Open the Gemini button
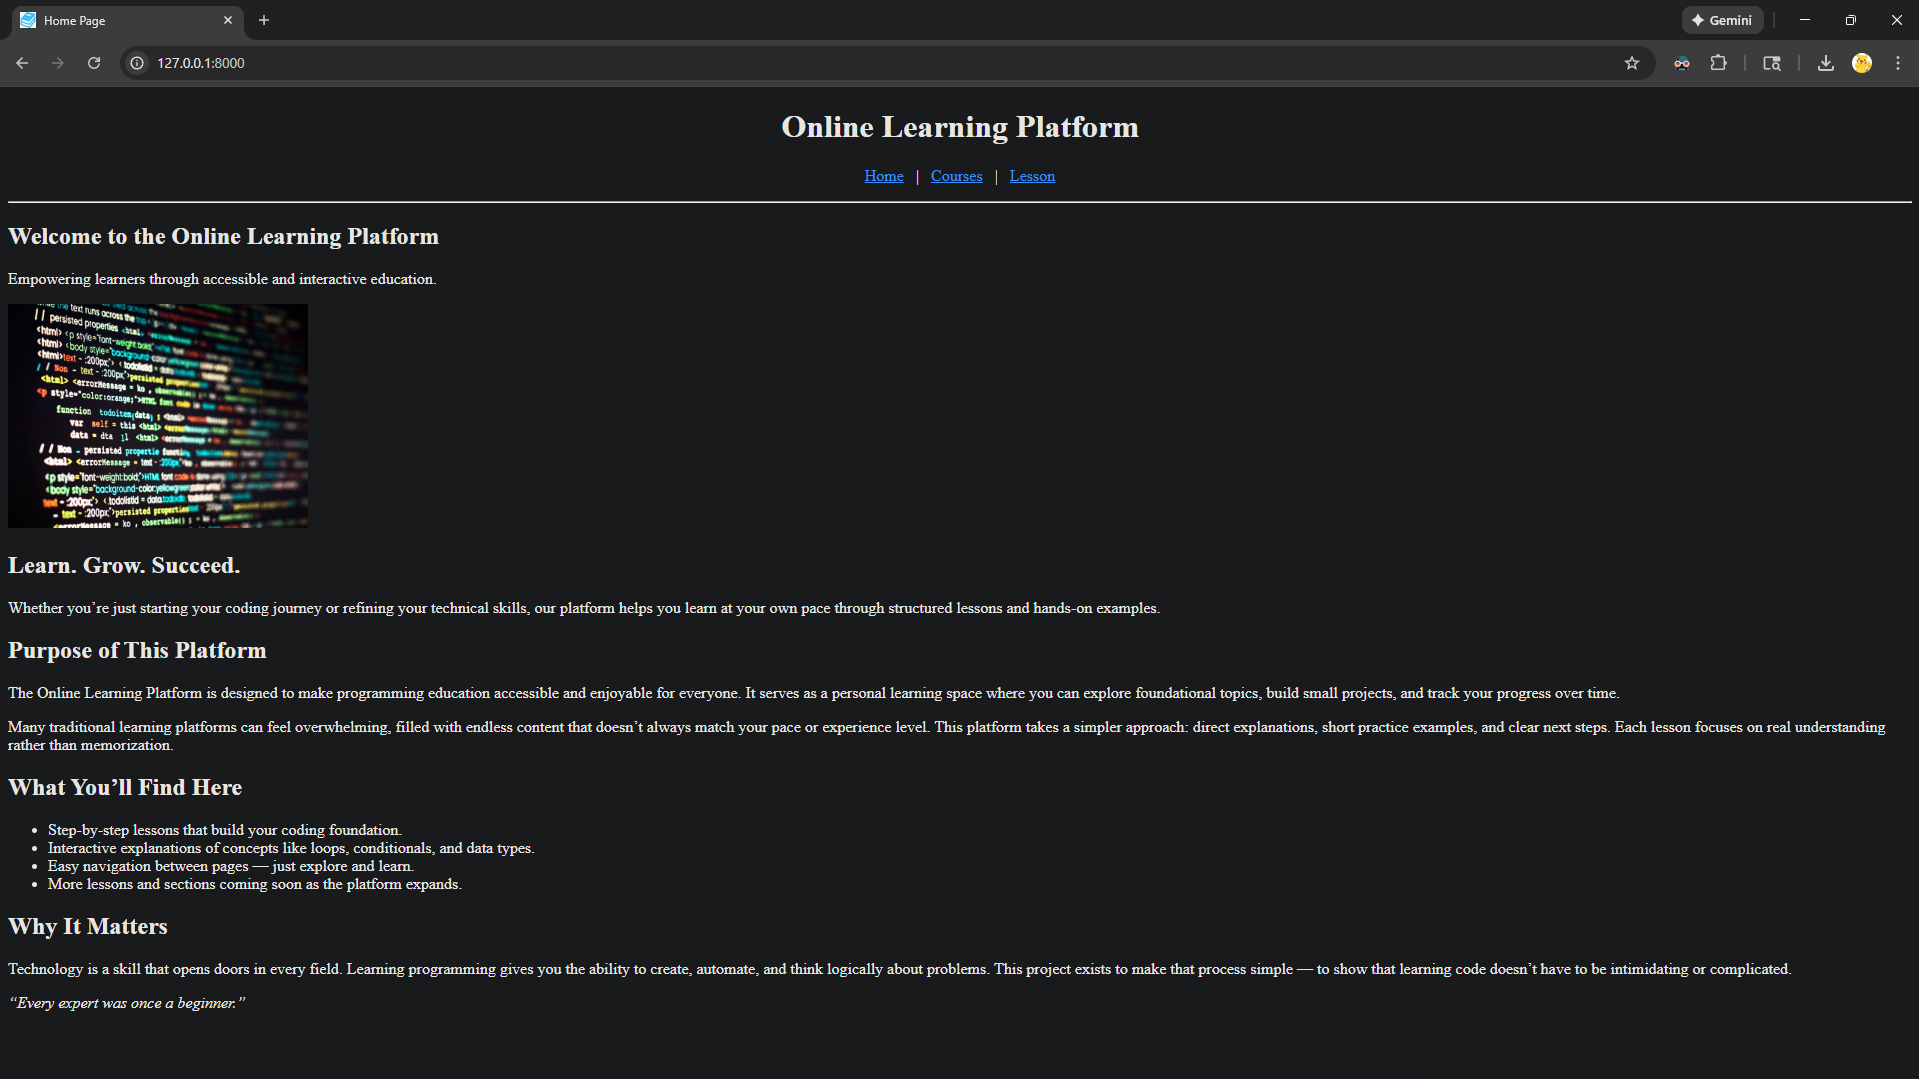1919x1079 pixels. click(x=1721, y=20)
